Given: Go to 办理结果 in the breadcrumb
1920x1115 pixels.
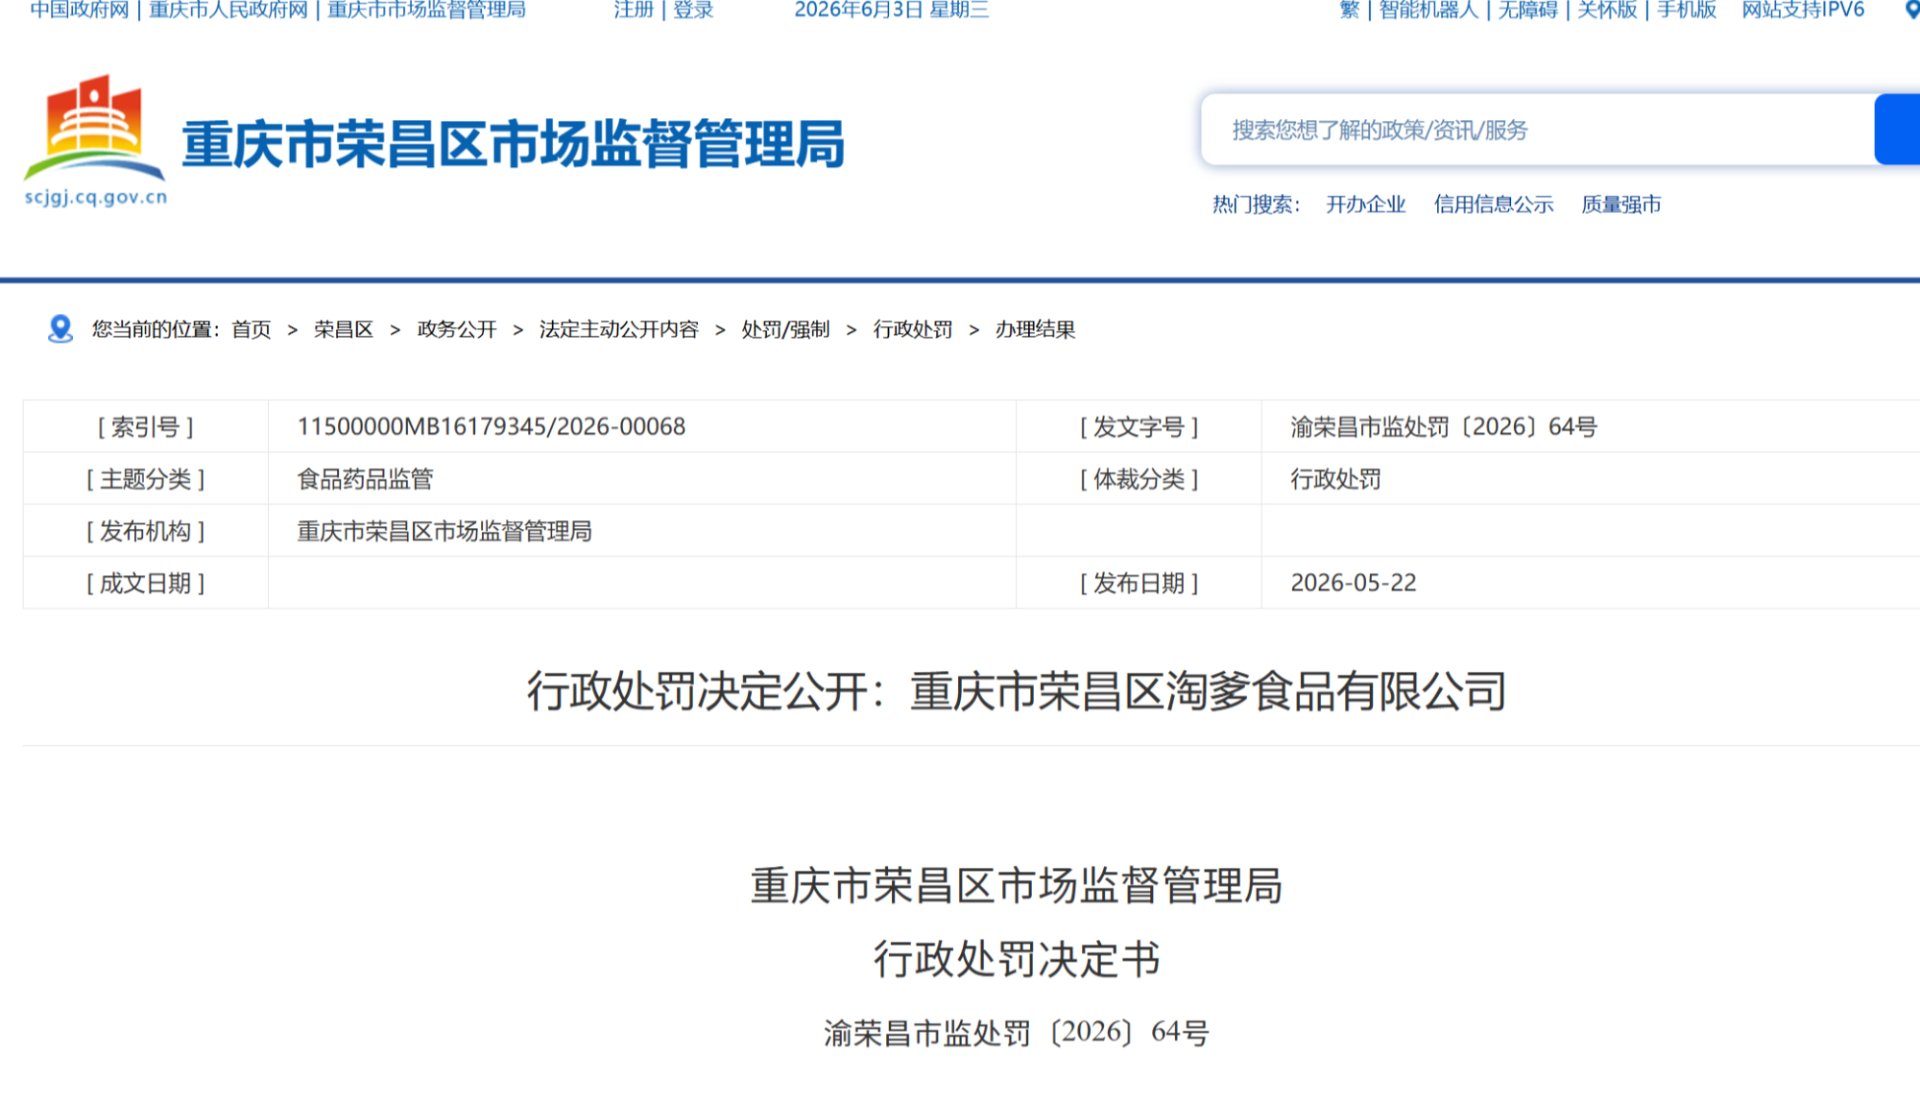Looking at the screenshot, I should click(x=1035, y=330).
